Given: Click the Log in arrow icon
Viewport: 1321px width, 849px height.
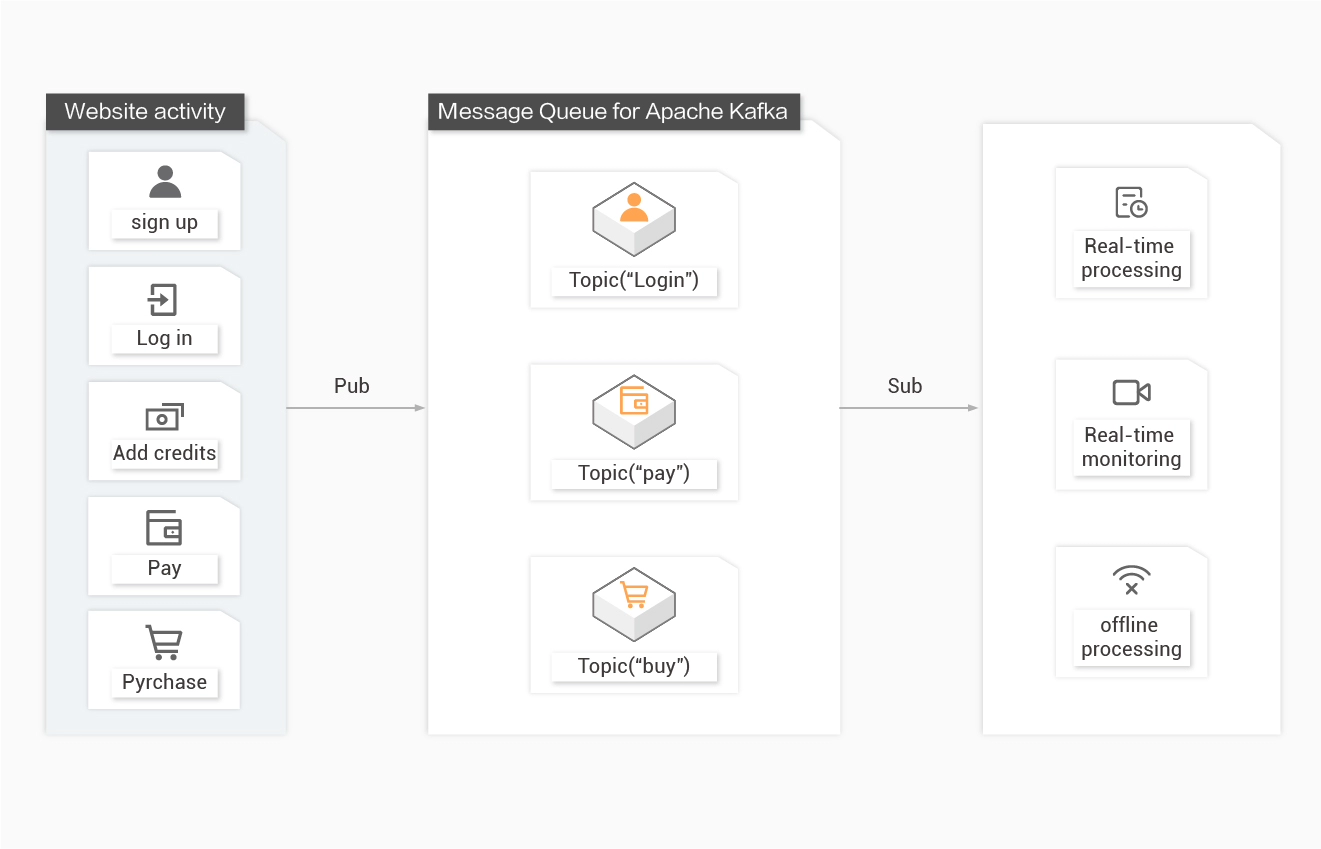Looking at the screenshot, I should tap(163, 299).
